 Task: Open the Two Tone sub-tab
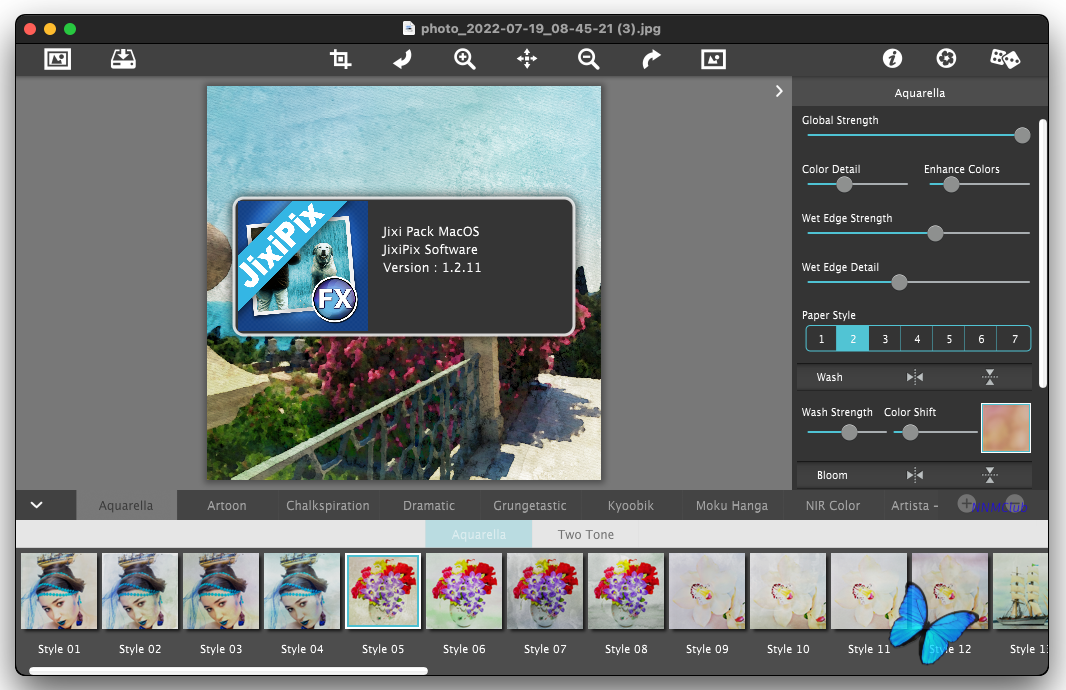(586, 535)
